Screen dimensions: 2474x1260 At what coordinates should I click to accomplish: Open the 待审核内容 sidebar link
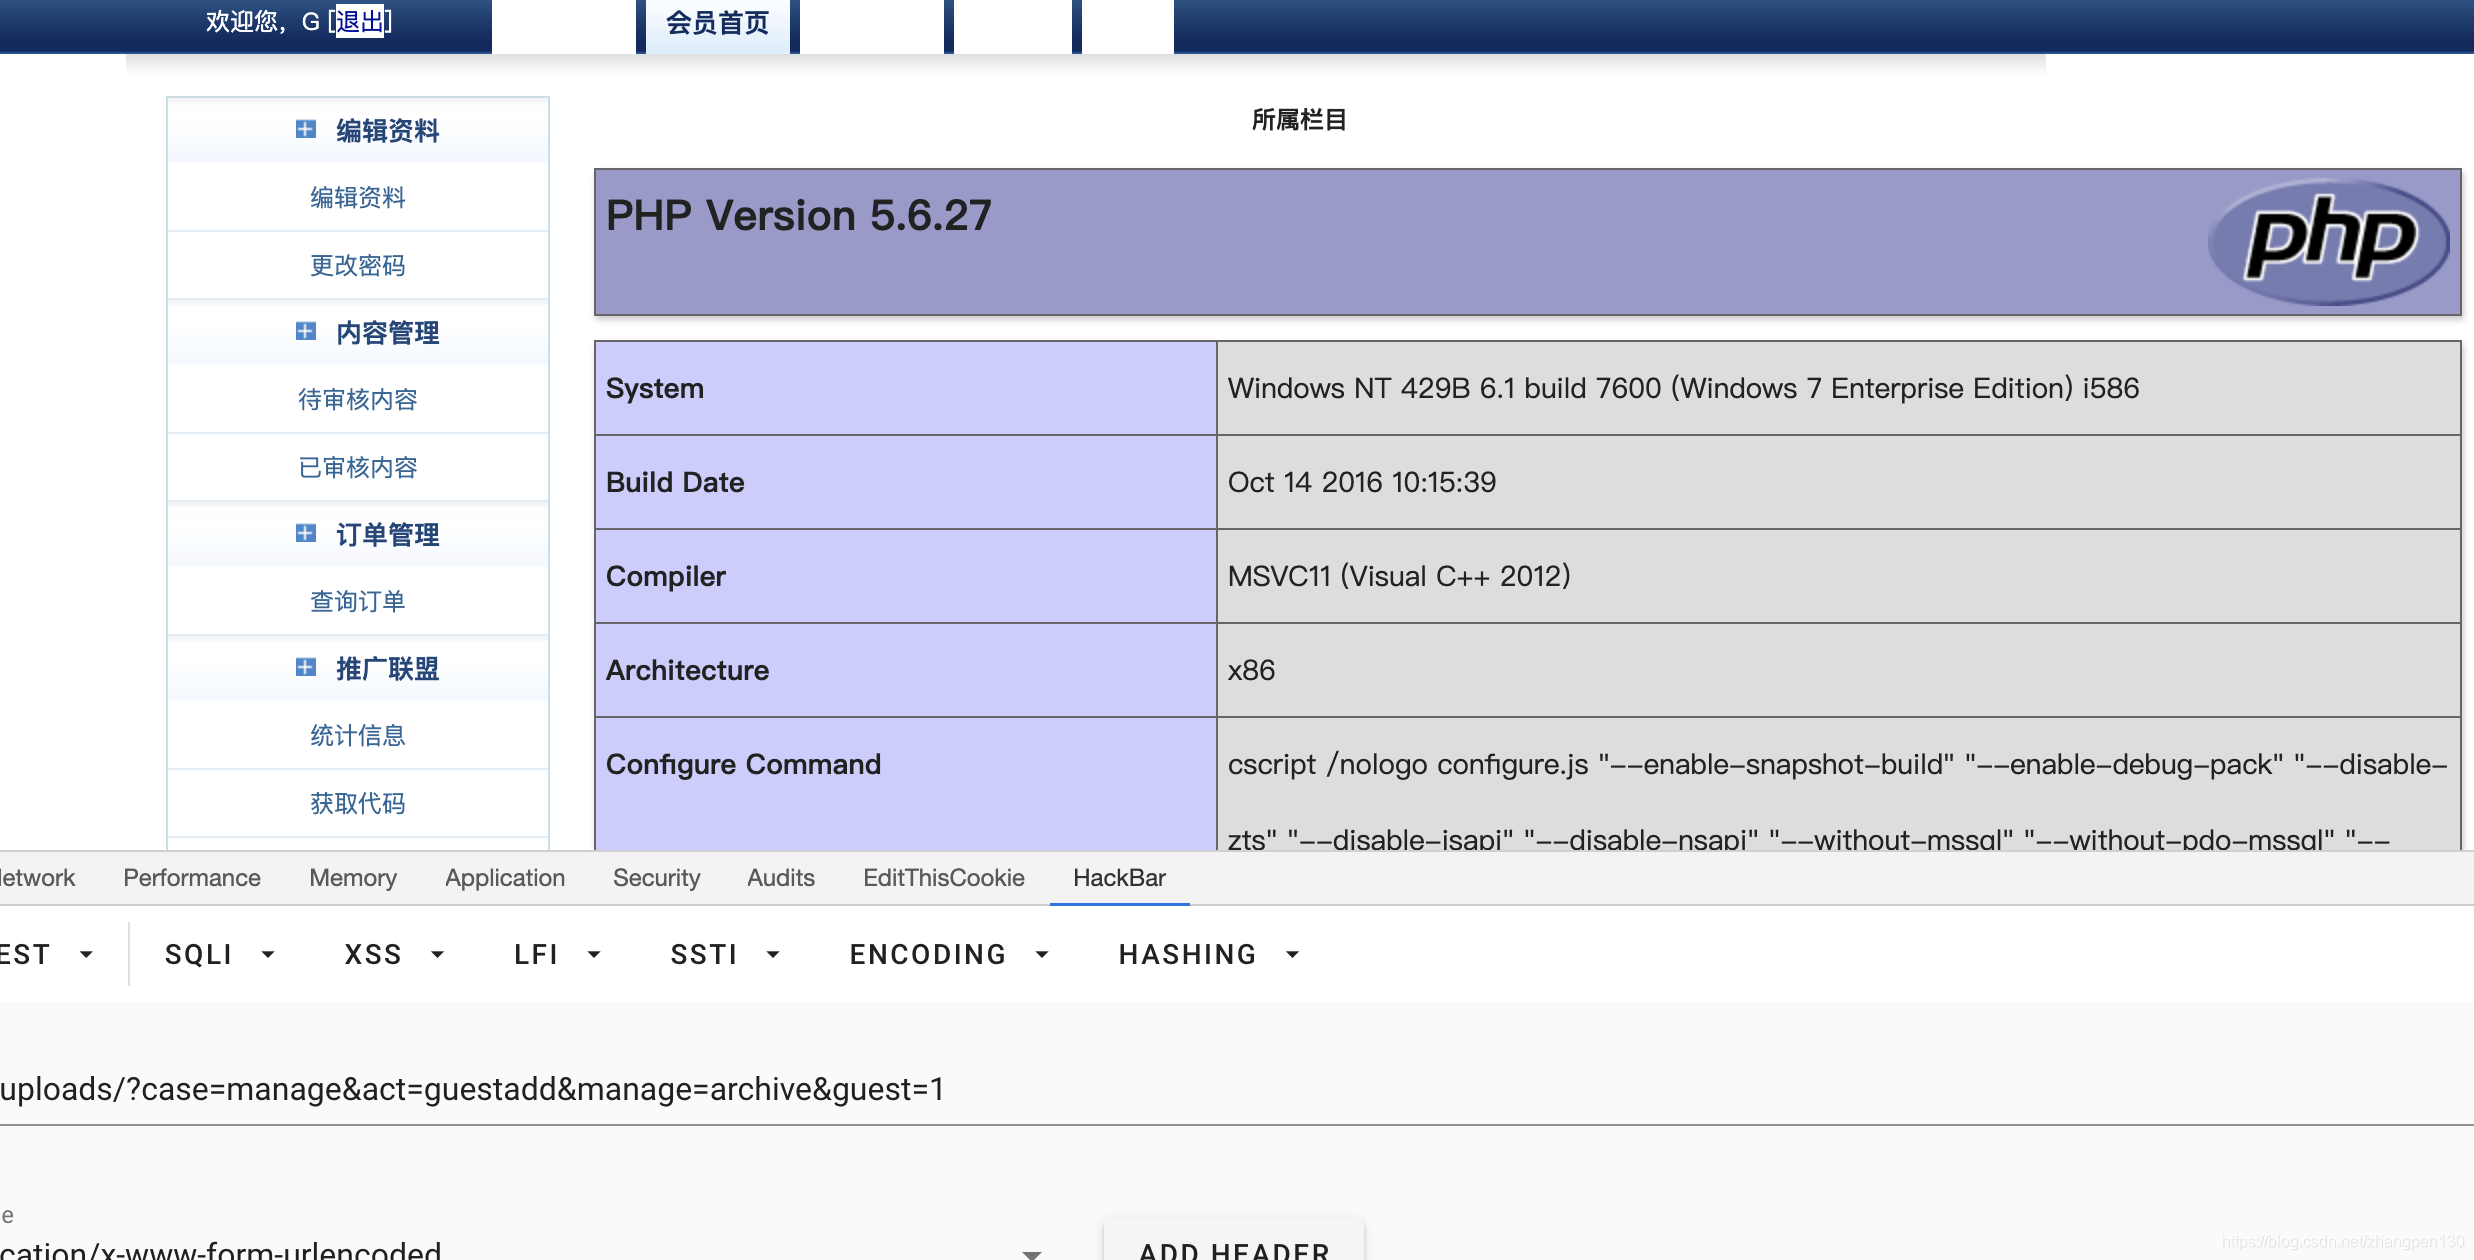tap(358, 399)
